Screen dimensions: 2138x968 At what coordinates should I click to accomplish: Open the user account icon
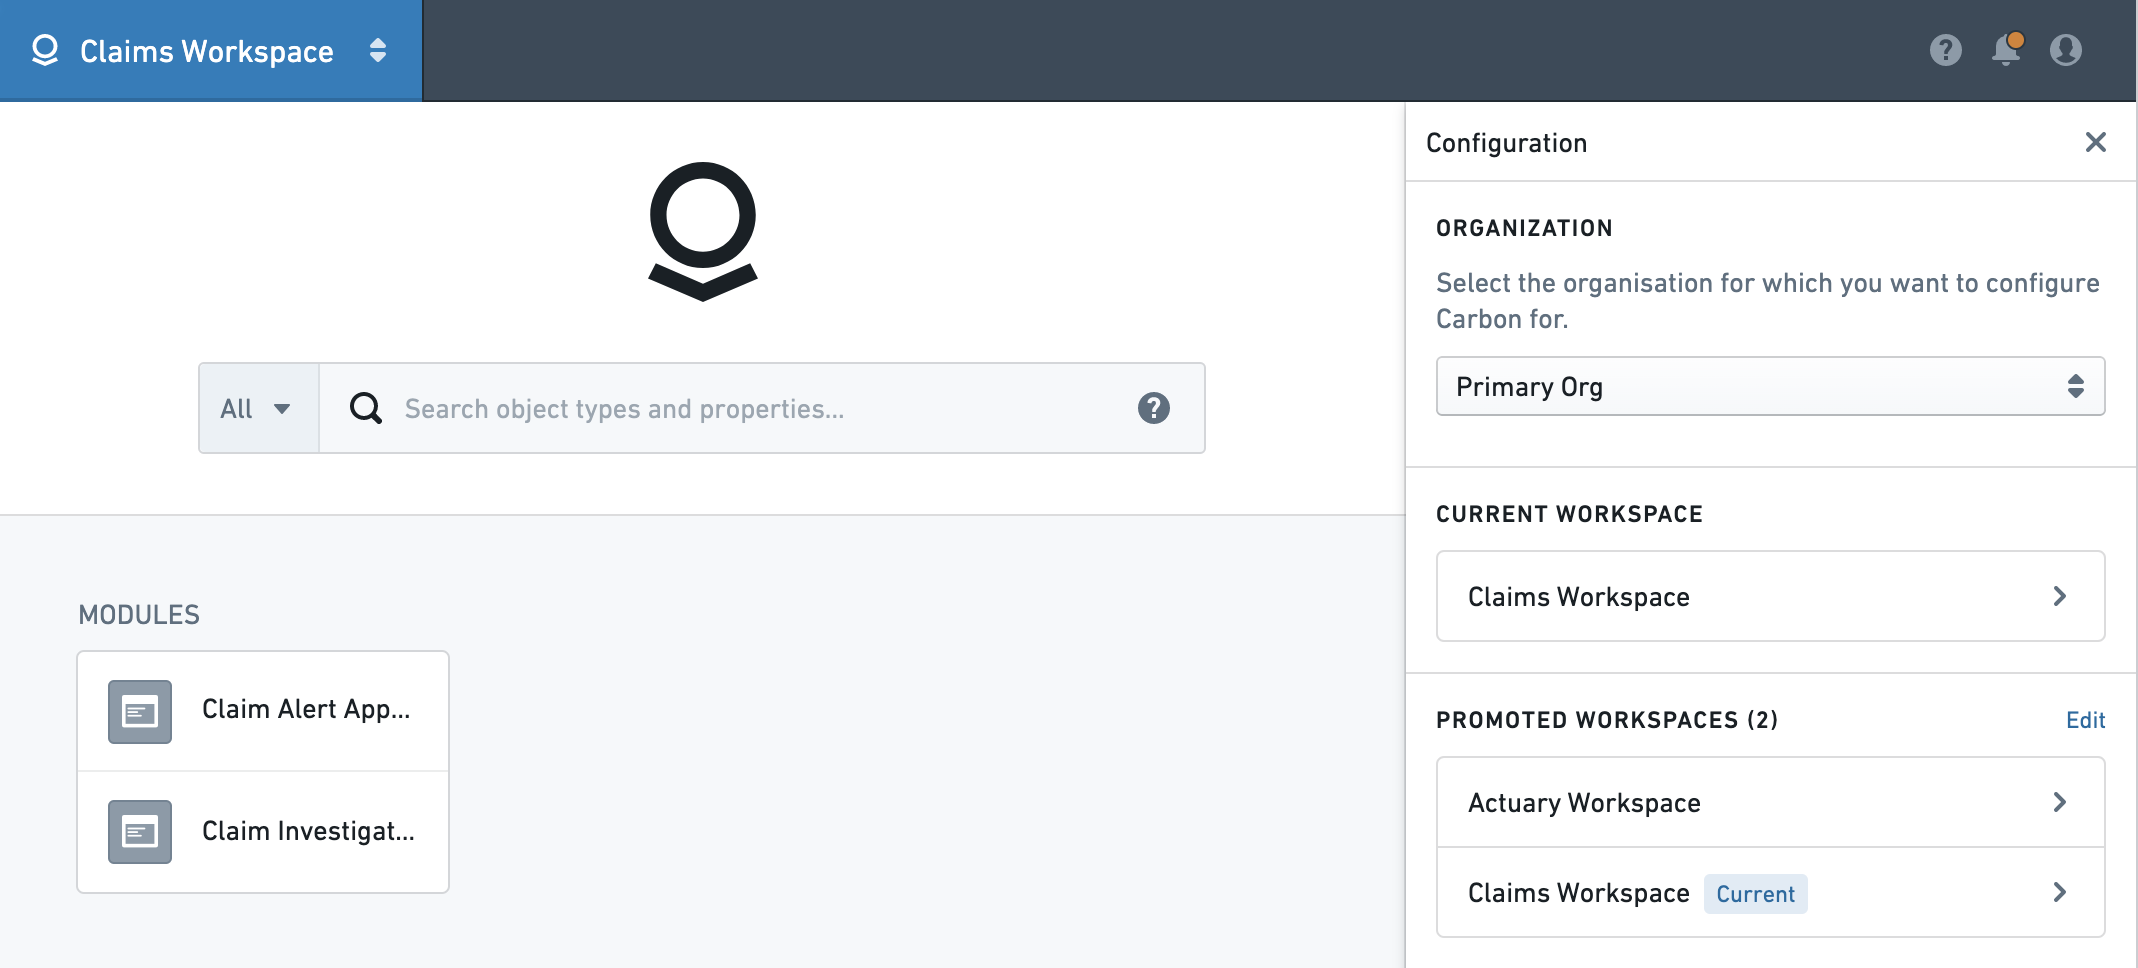[2066, 50]
